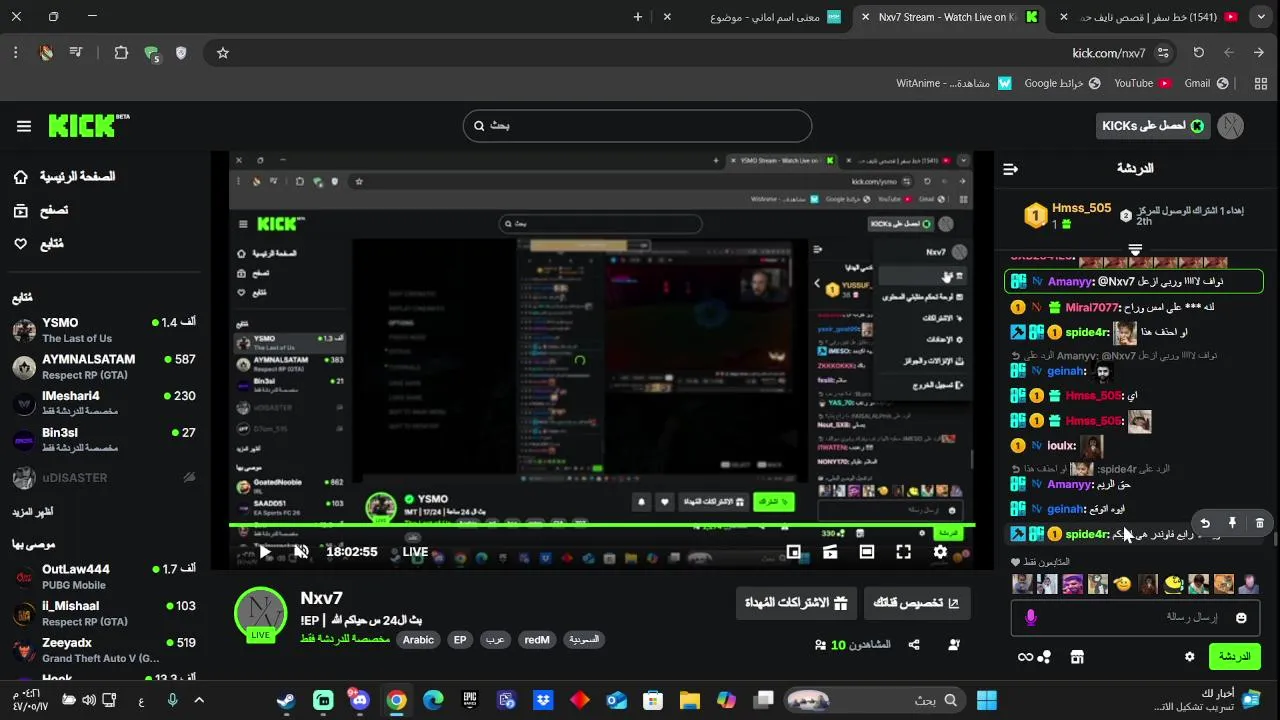The image size is (1280, 720).
Task: Open Zeeyadx recommended channel
Action: pos(104,650)
